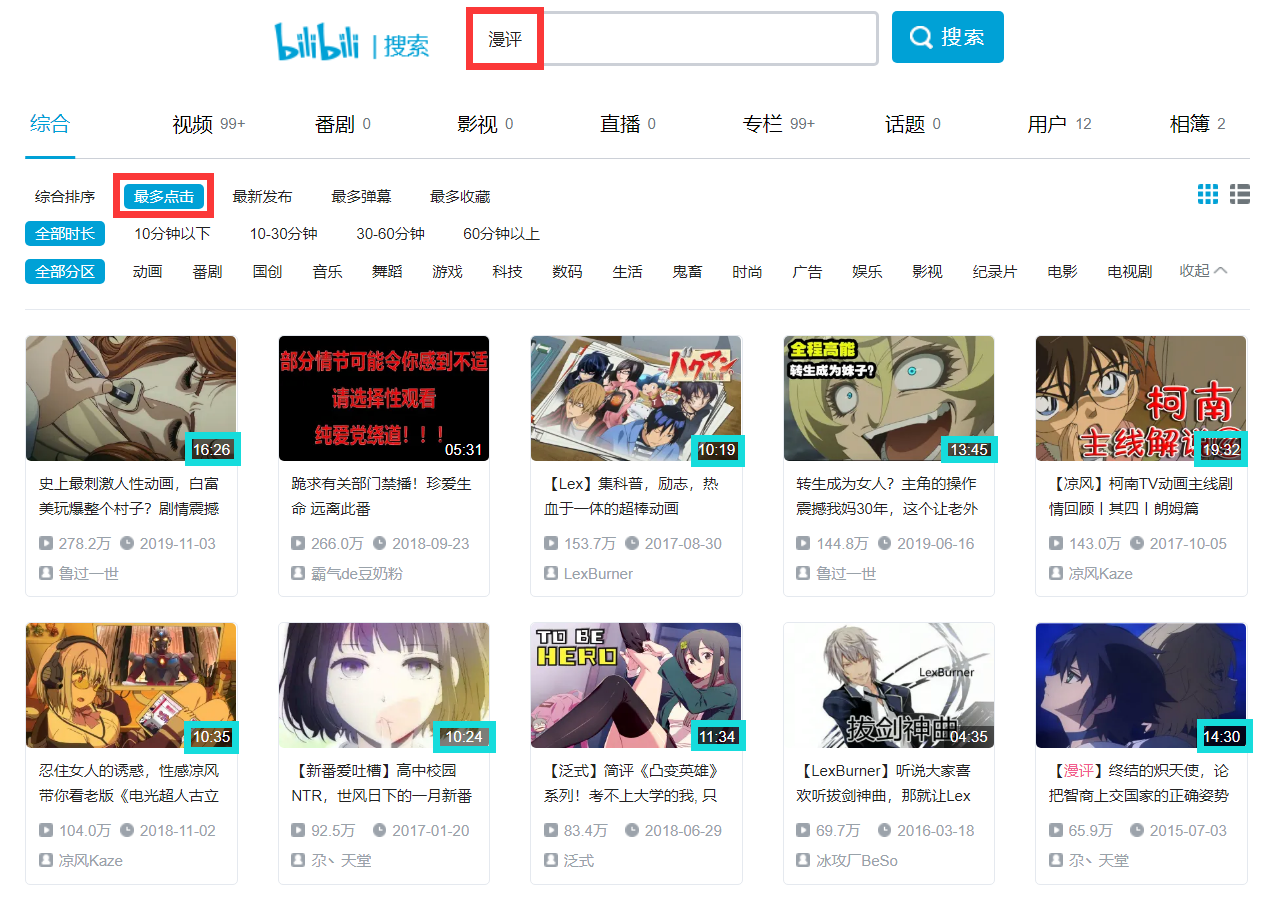Sort results by 最多点击

tap(164, 197)
